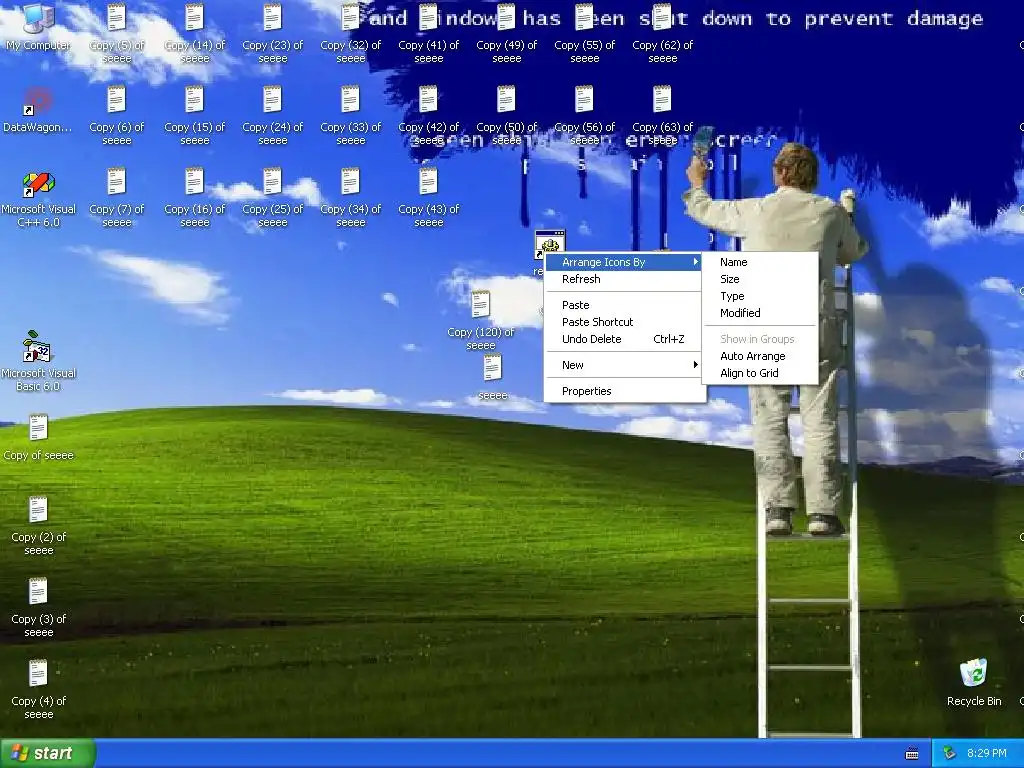Arrange icons by Size
The width and height of the screenshot is (1024, 768).
pos(760,279)
